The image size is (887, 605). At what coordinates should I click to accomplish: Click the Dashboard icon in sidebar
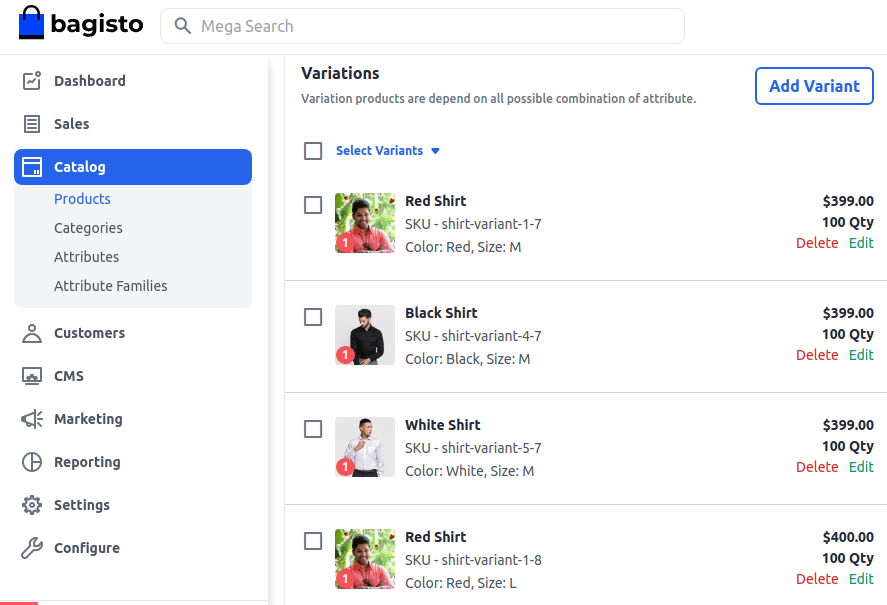click(x=32, y=81)
